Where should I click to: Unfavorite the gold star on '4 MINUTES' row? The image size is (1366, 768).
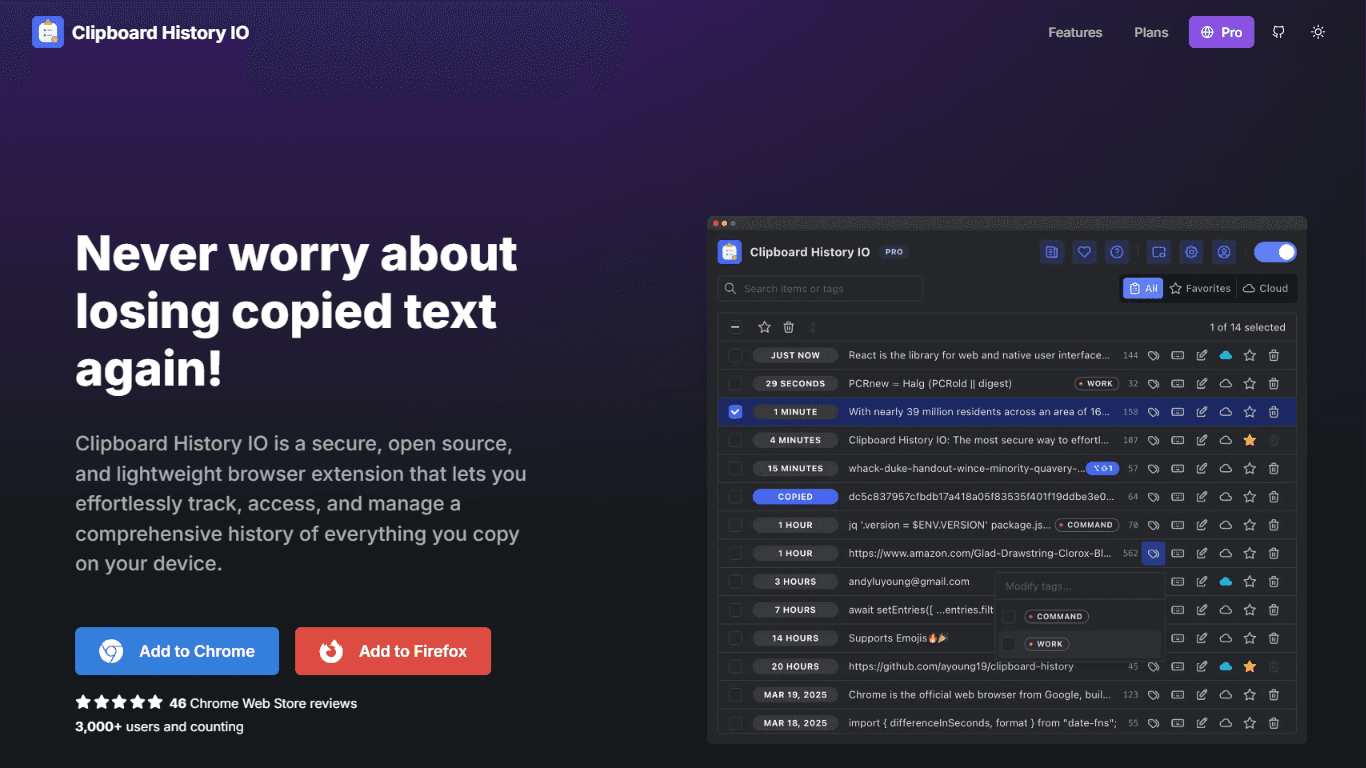coord(1250,440)
